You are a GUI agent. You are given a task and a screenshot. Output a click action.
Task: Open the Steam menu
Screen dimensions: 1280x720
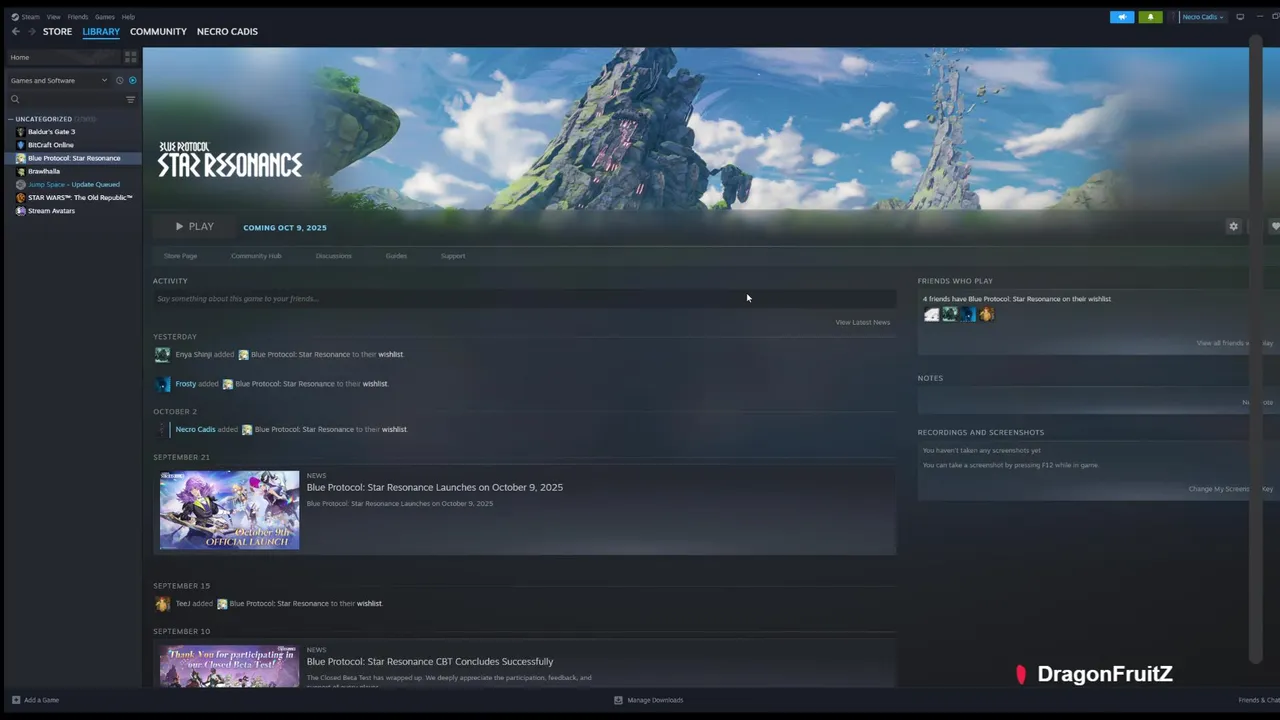point(30,17)
